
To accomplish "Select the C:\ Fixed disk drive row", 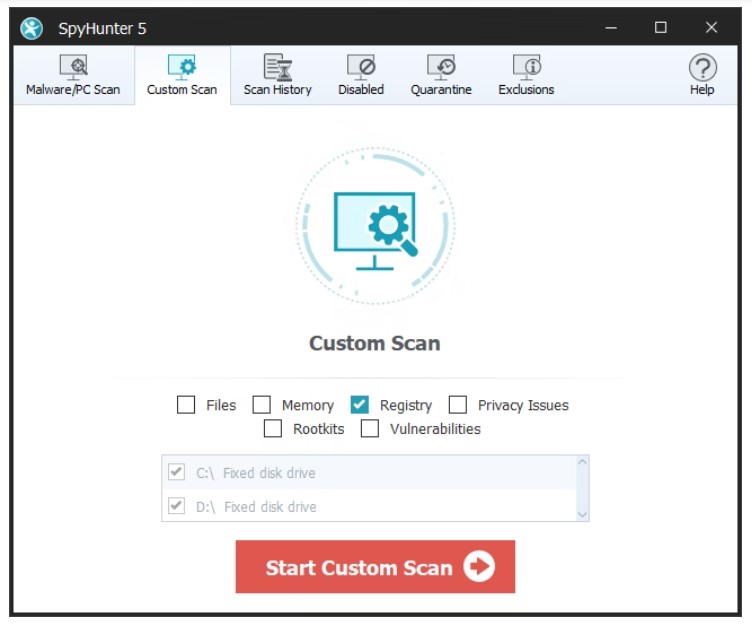I will [x=369, y=472].
